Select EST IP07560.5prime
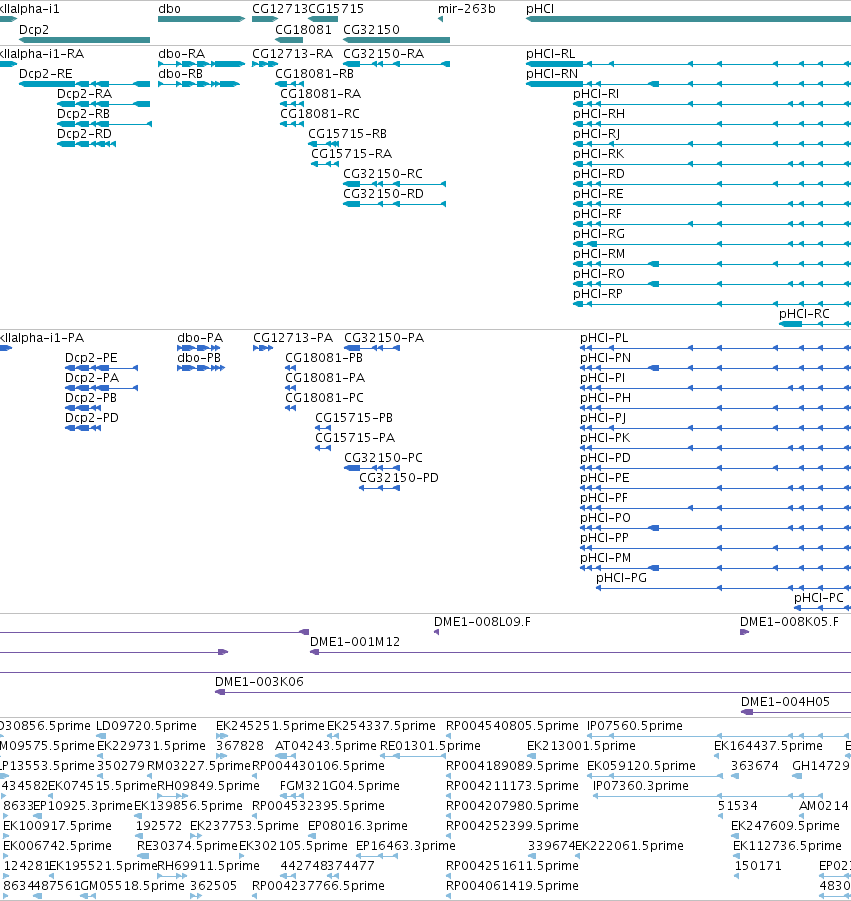 (x=634, y=726)
